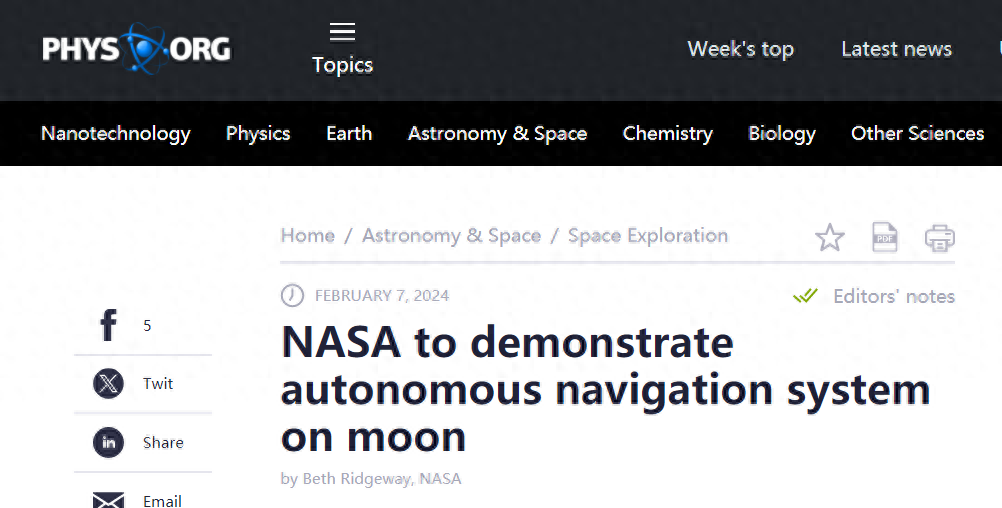This screenshot has width=1002, height=508.
Task: Bookmark article with the star icon
Action: pyautogui.click(x=829, y=238)
